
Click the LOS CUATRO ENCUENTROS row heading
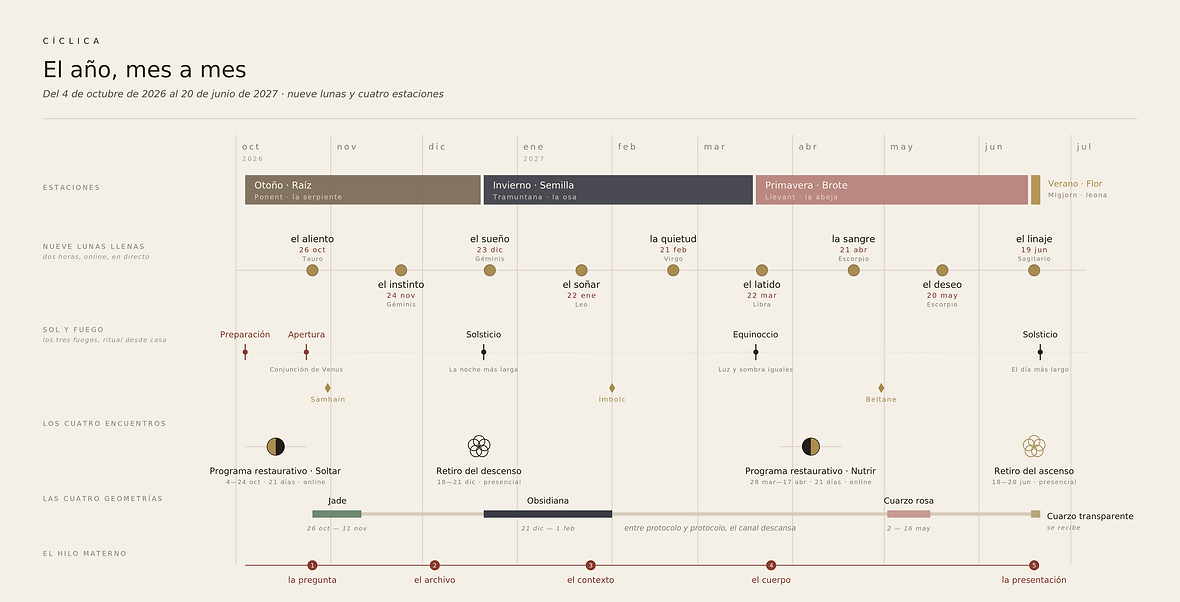tap(105, 424)
